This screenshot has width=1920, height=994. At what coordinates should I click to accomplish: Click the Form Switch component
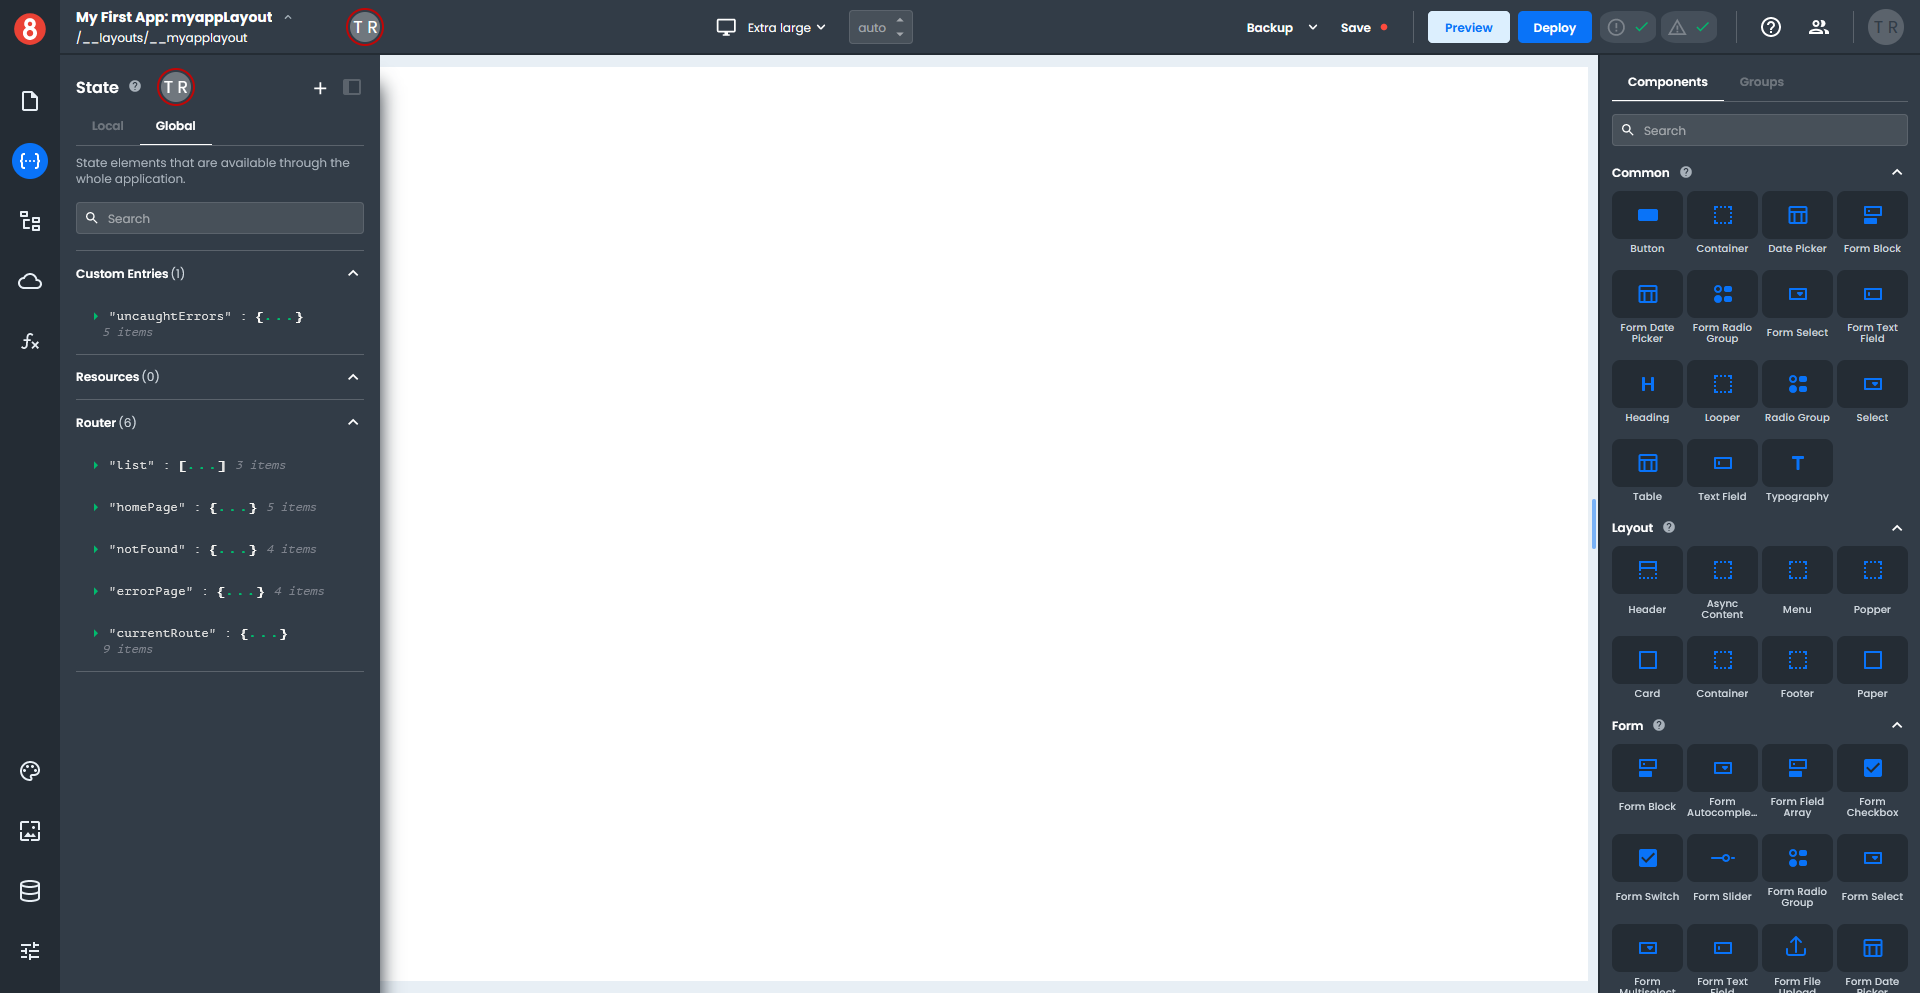(x=1647, y=859)
